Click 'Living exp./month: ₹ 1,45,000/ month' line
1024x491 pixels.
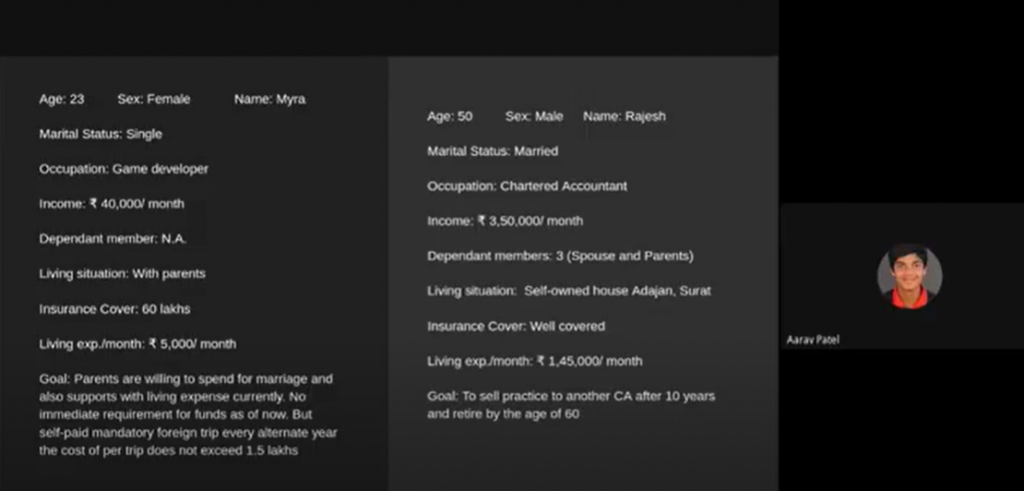pos(534,361)
